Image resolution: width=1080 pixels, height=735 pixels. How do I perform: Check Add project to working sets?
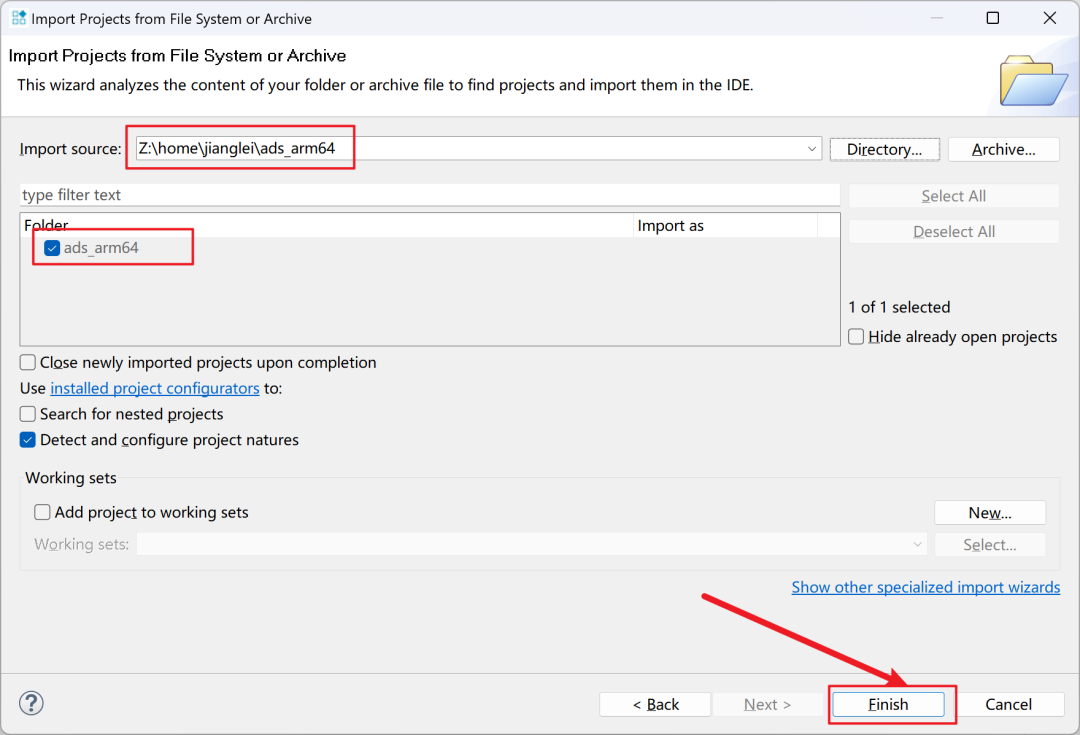[42, 512]
